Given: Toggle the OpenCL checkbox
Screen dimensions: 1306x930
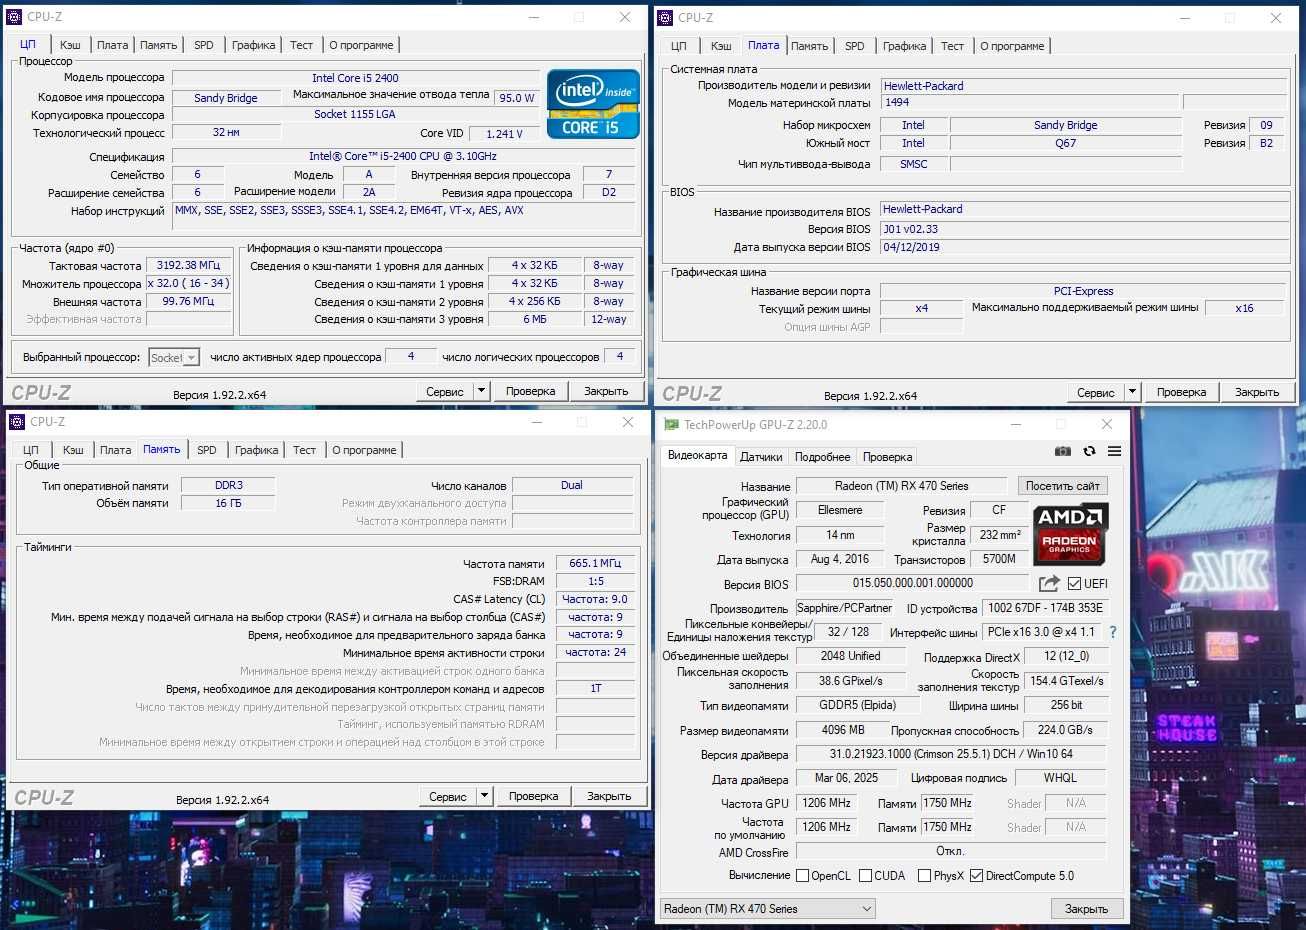Looking at the screenshot, I should click(802, 876).
